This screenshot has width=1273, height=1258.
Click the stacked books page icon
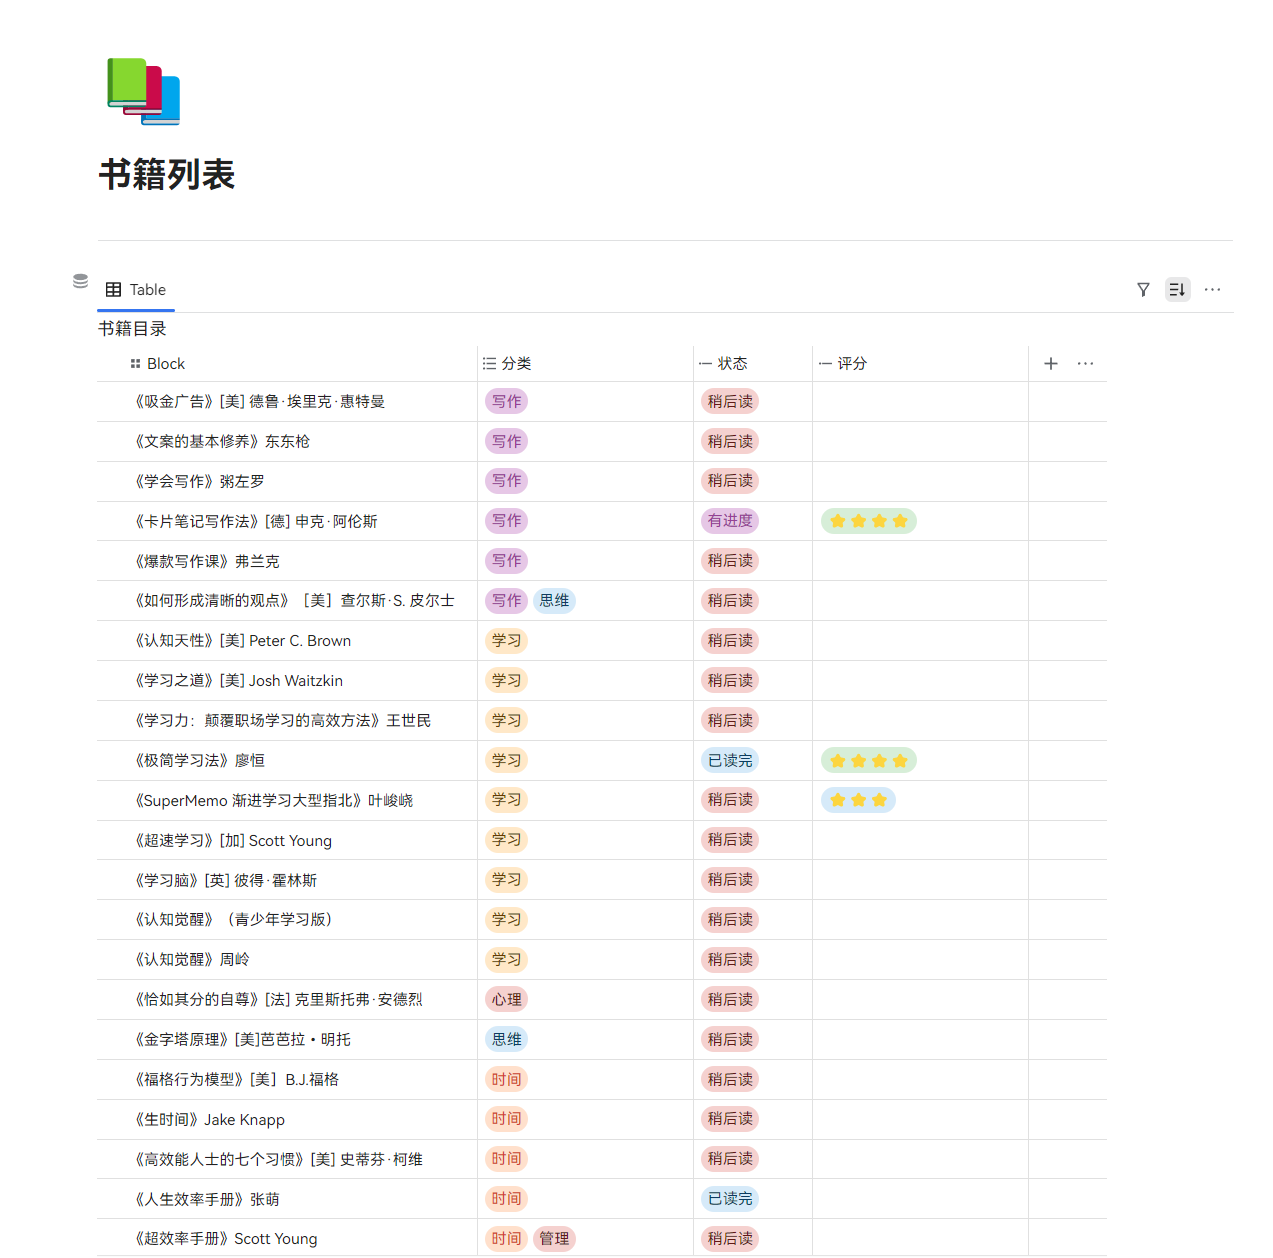coord(143,91)
